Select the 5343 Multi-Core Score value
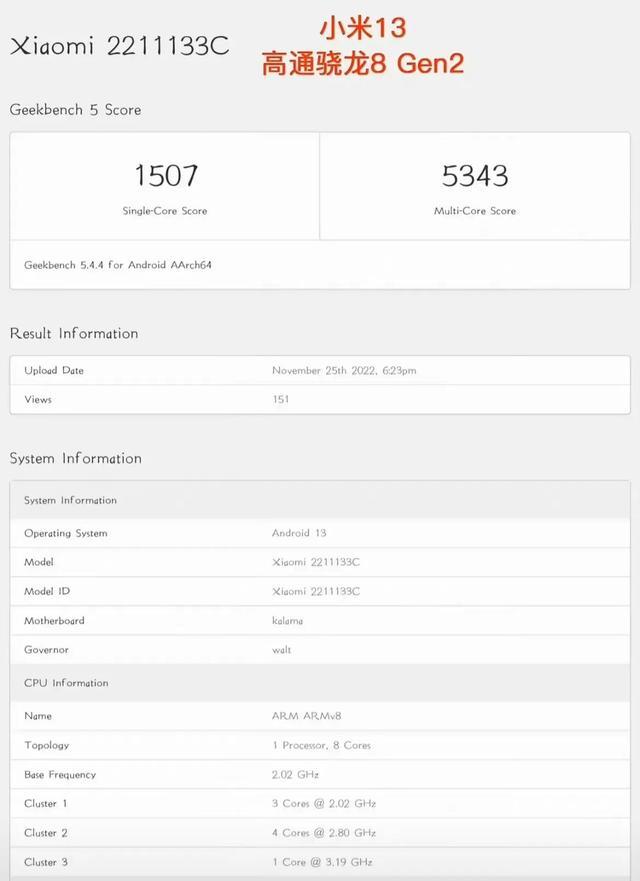 [x=474, y=176]
